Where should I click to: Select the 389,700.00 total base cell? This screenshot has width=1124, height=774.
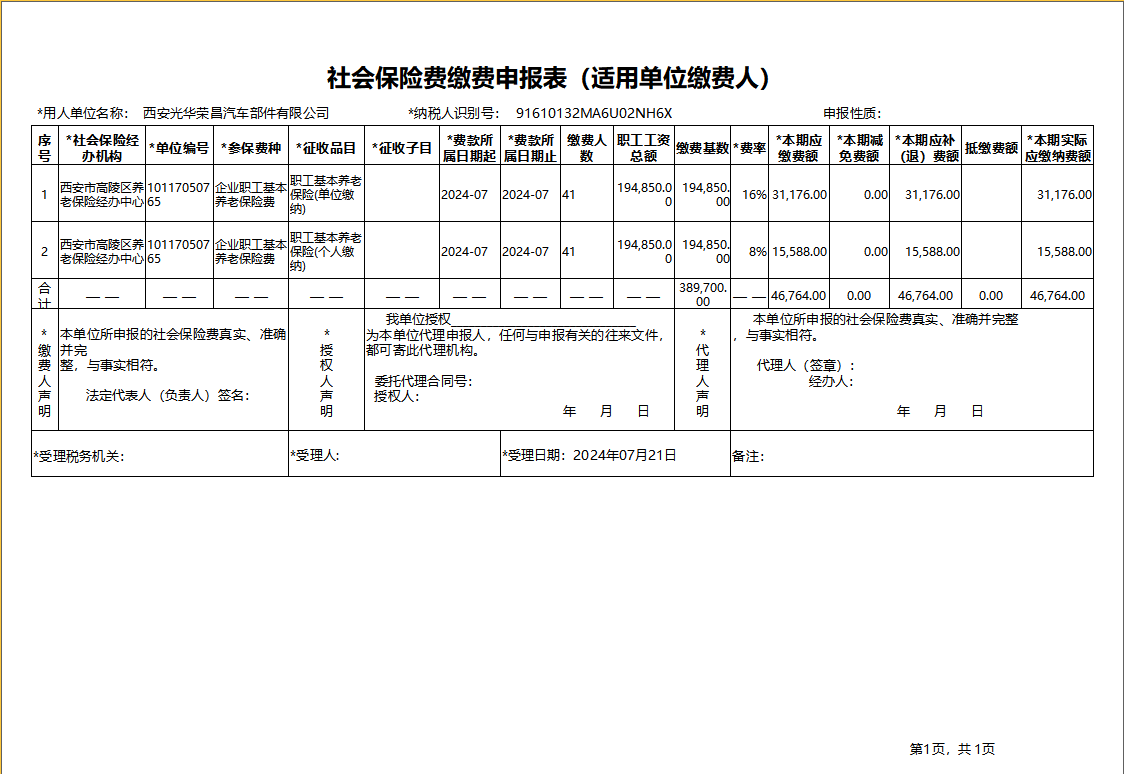(702, 295)
